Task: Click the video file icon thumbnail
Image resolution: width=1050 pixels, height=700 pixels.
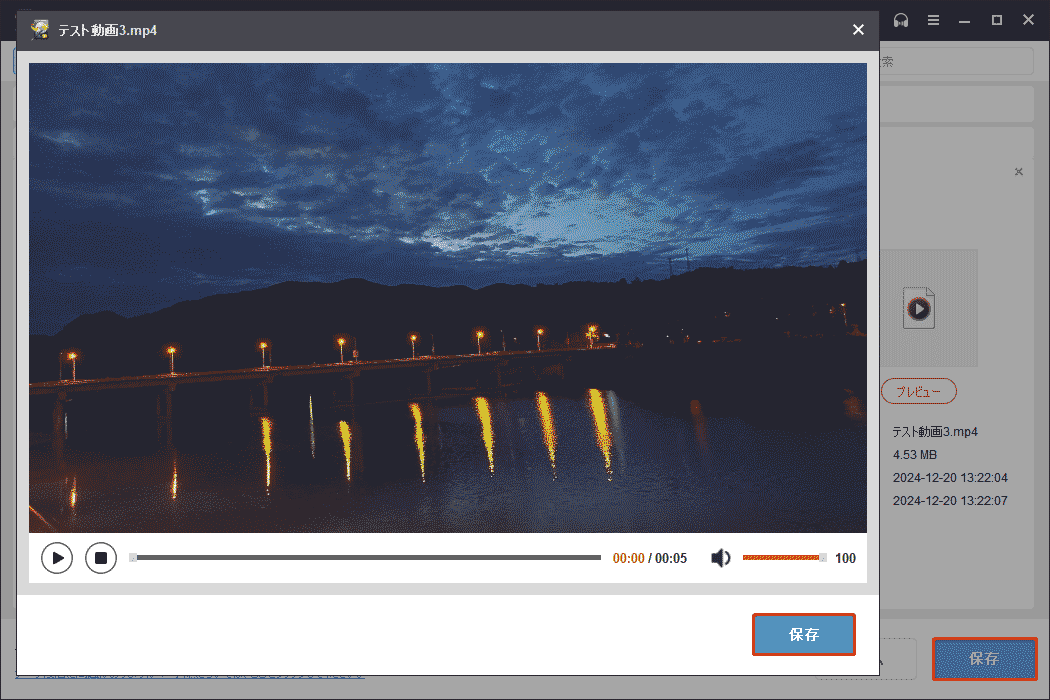Action: [919, 308]
